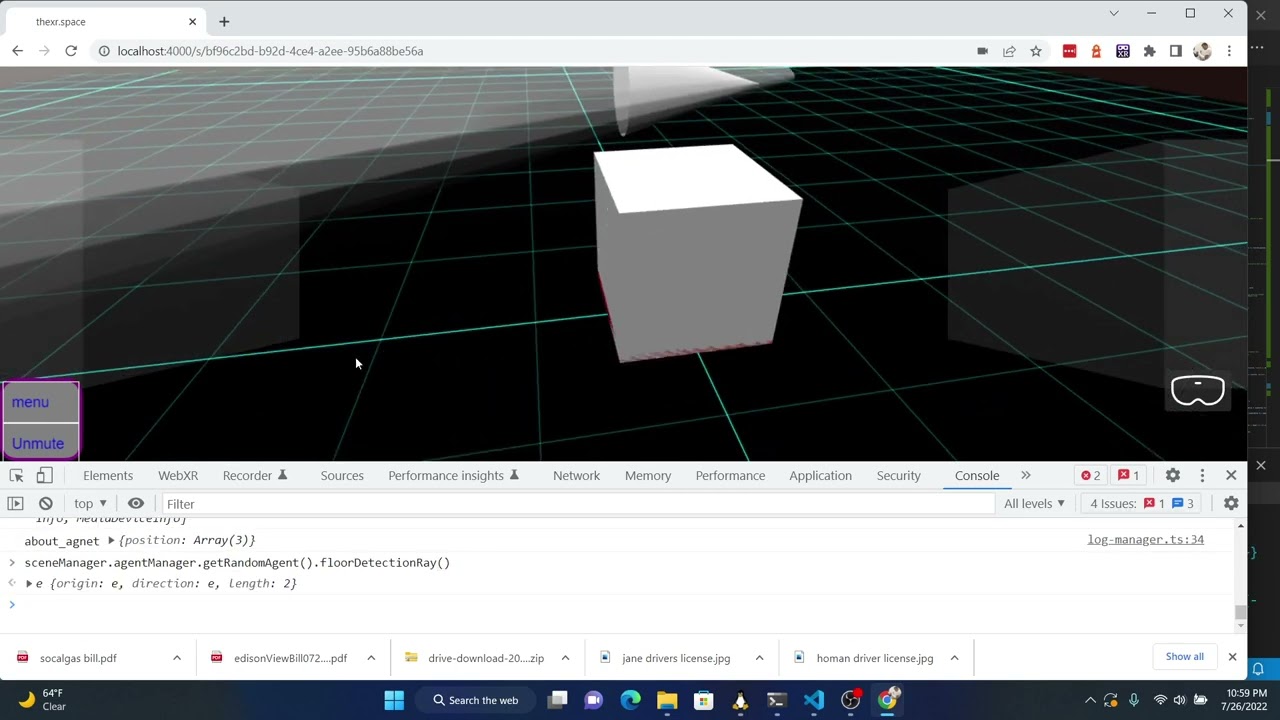Show the console sidebar

click(x=15, y=503)
